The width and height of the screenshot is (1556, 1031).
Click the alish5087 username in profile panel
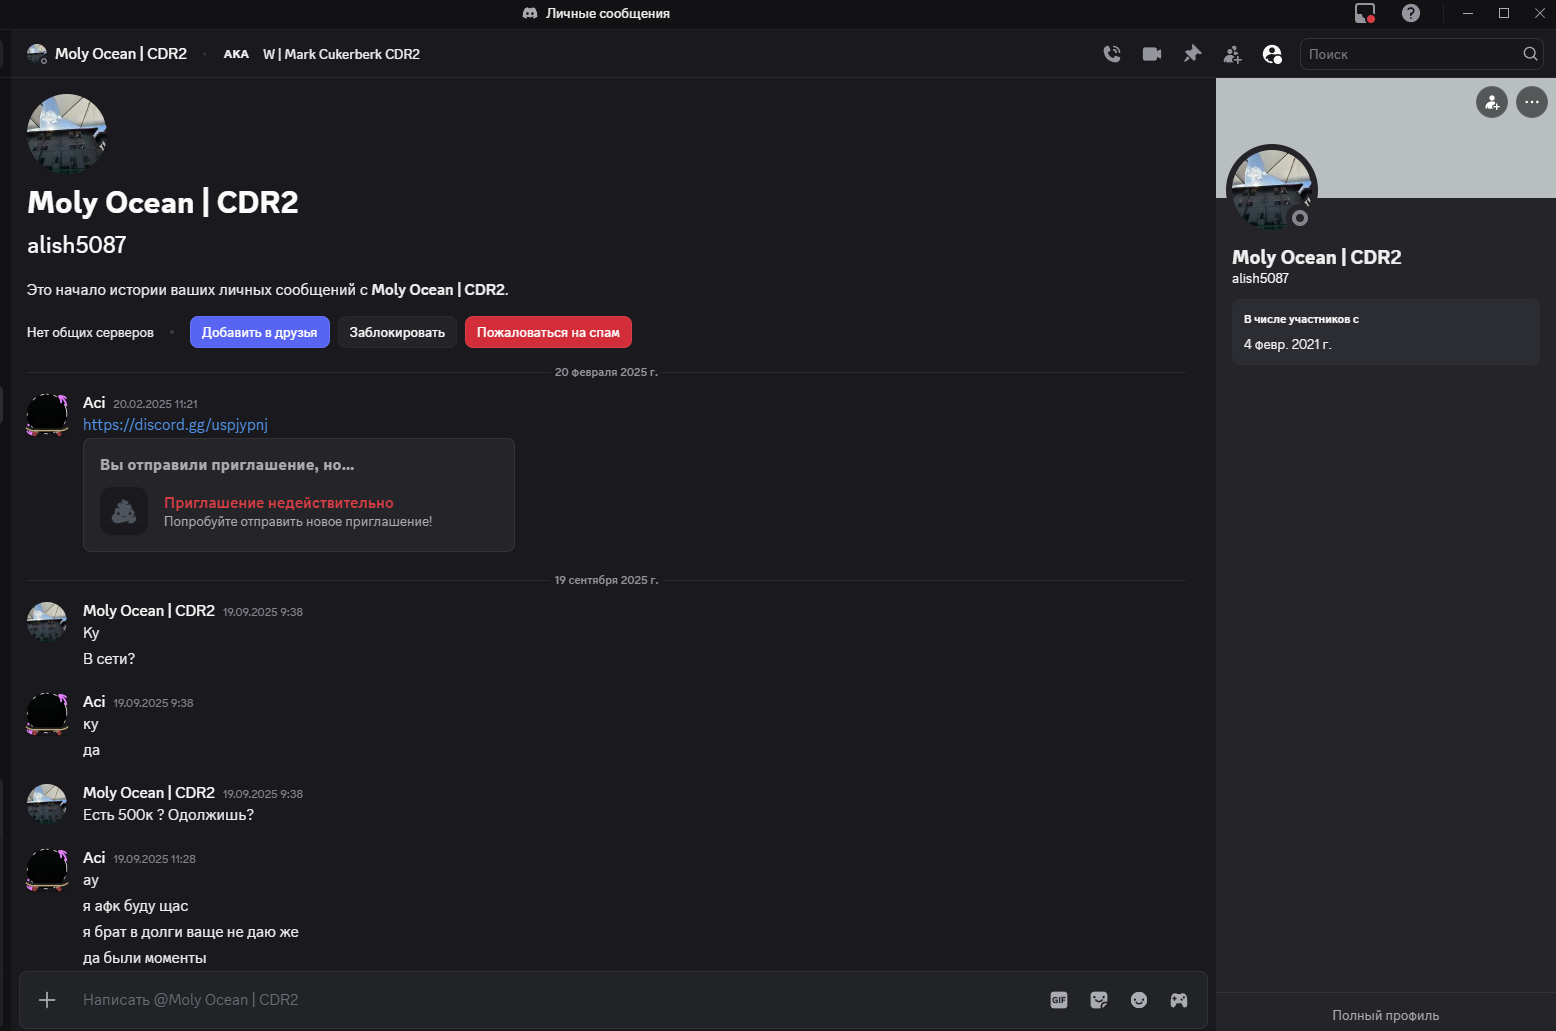point(1260,279)
